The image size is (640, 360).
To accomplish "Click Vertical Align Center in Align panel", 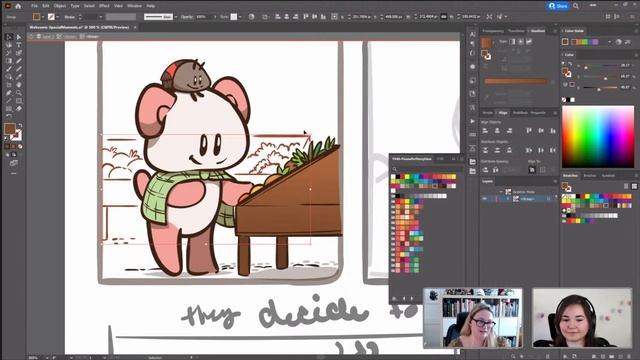I will tap(541, 131).
